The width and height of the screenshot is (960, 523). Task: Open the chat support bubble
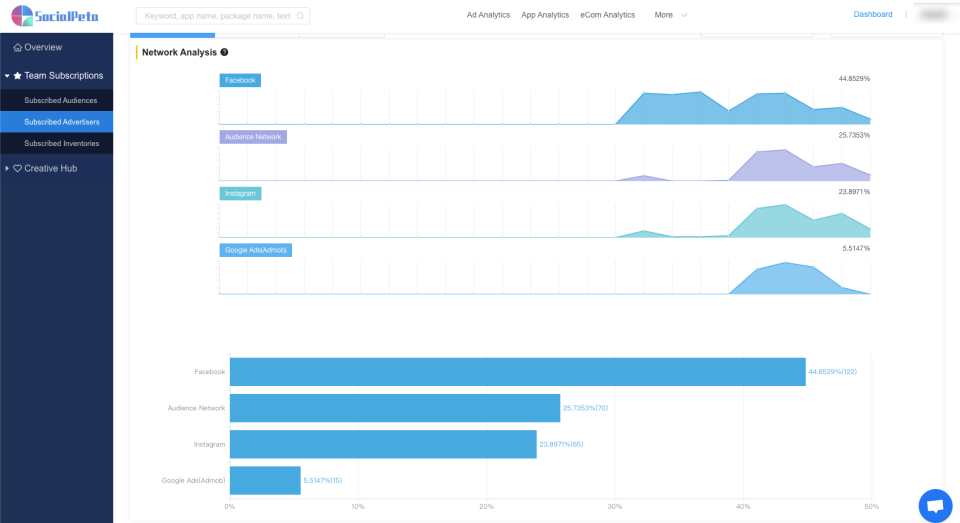pos(935,505)
